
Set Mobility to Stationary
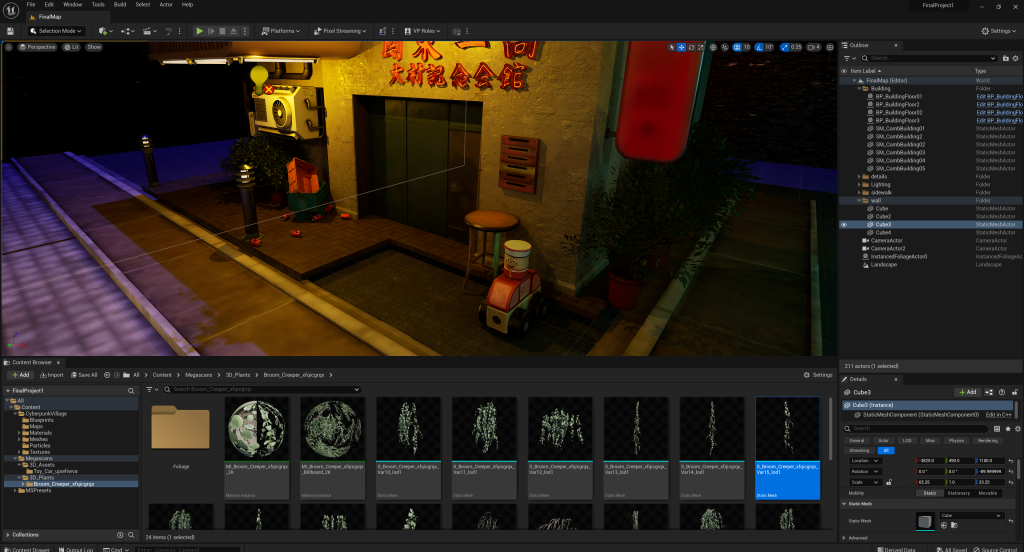(958, 493)
